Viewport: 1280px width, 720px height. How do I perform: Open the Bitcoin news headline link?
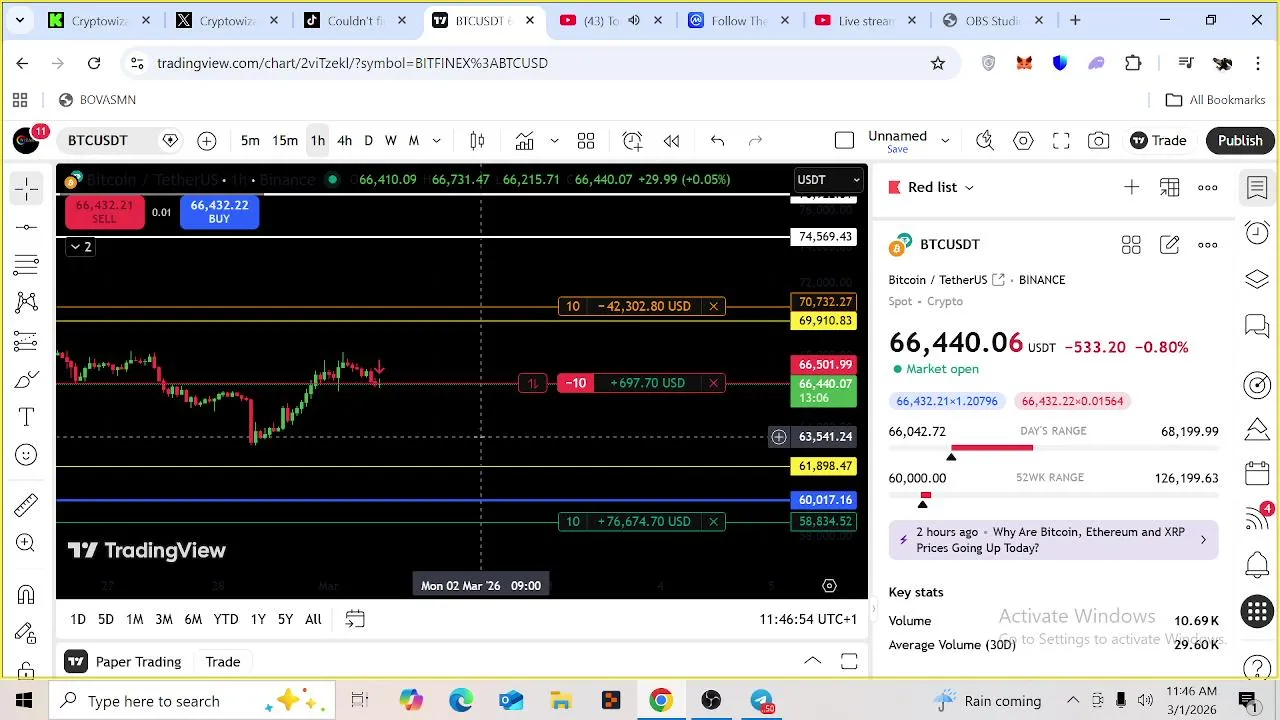pos(1054,540)
